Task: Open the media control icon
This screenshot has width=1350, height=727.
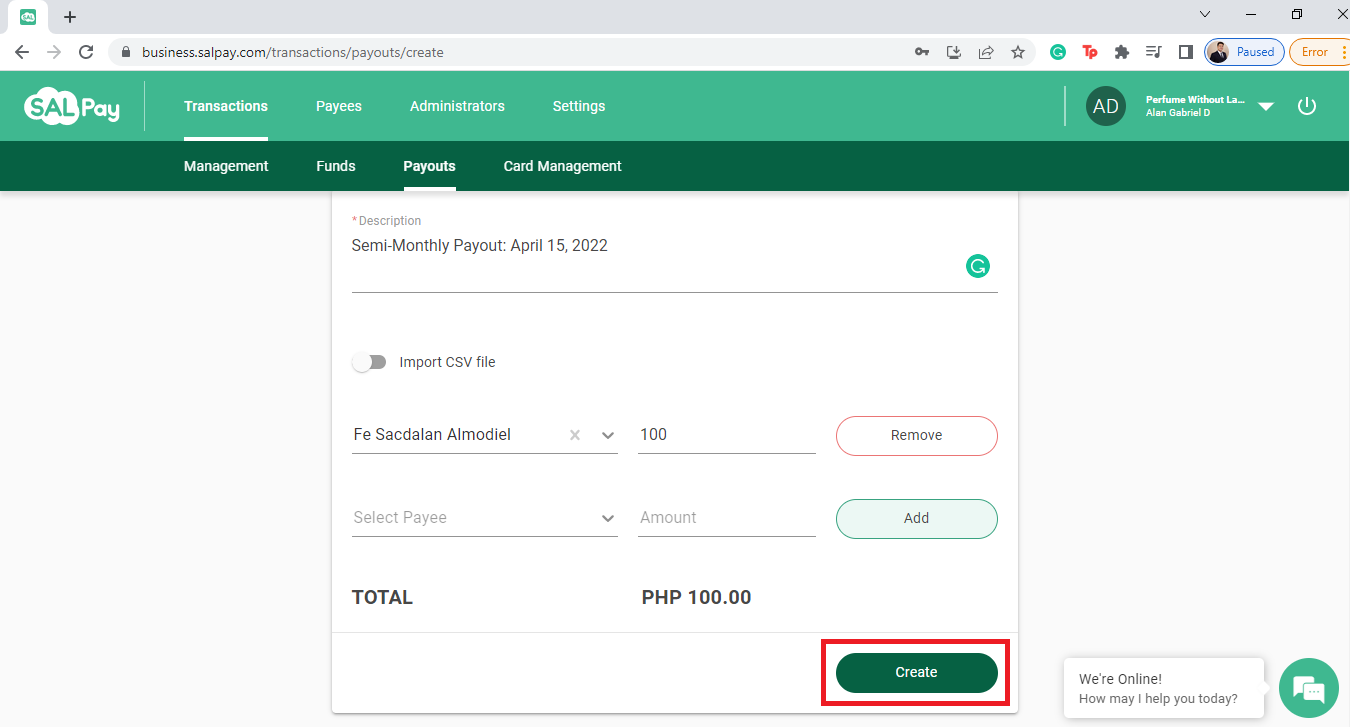Action: (1154, 52)
